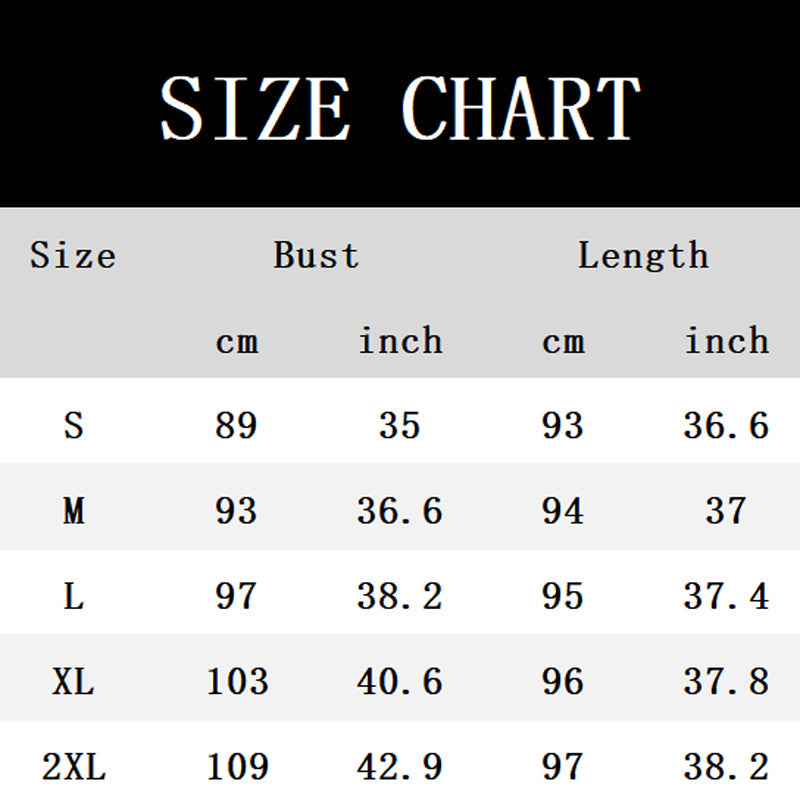Screen dimensions: 800x800
Task: Click length inch value 37 for M
Action: point(726,511)
